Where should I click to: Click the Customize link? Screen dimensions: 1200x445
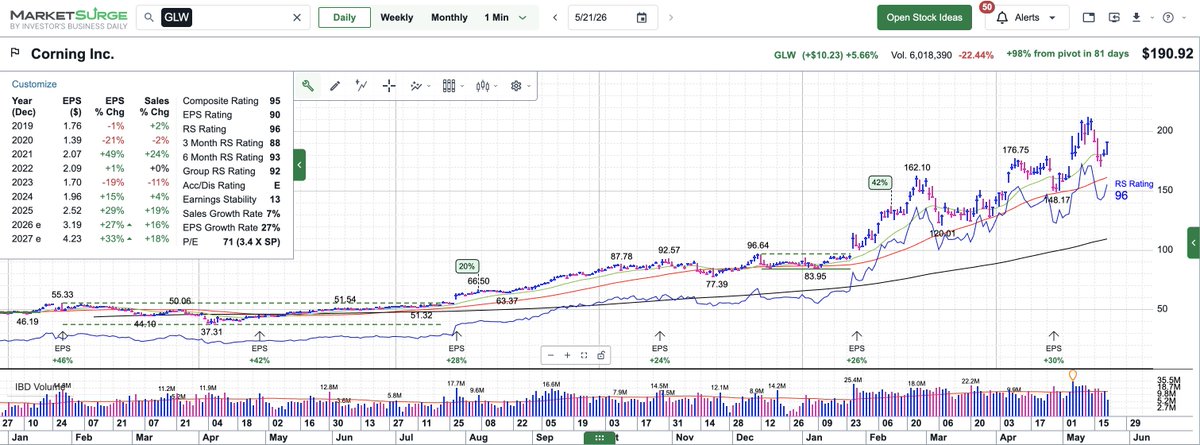(35, 85)
